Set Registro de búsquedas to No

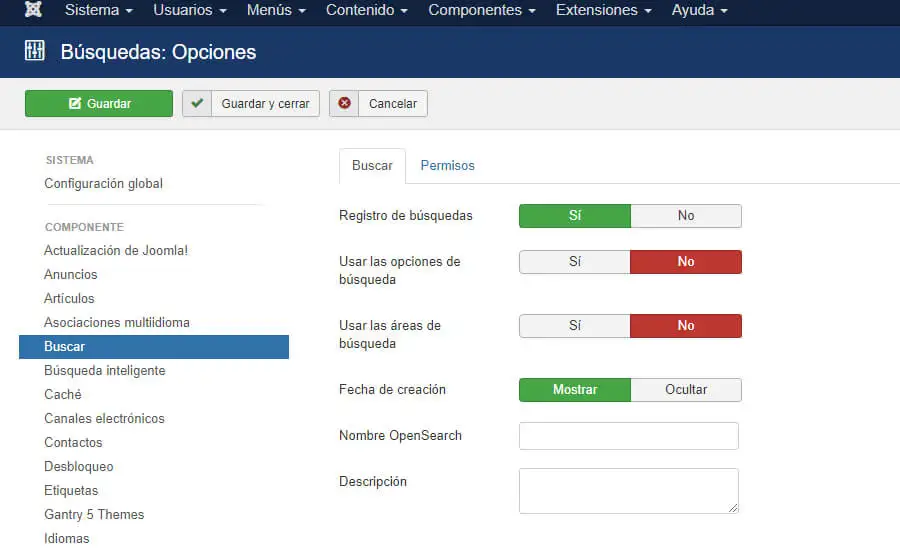point(686,216)
